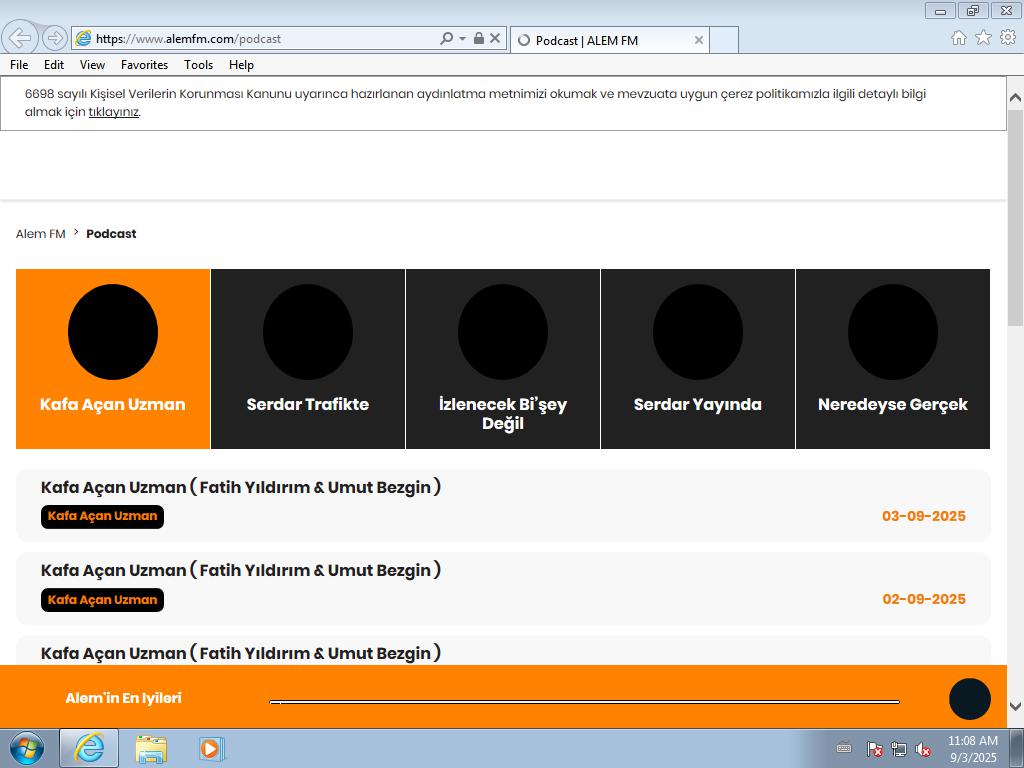Open the security lock icon

tap(479, 39)
